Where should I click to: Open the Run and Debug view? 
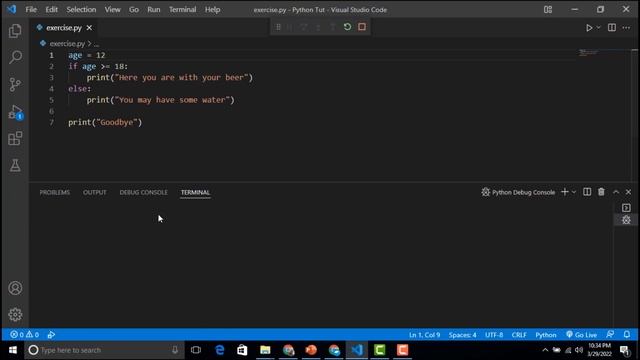pyautogui.click(x=15, y=112)
